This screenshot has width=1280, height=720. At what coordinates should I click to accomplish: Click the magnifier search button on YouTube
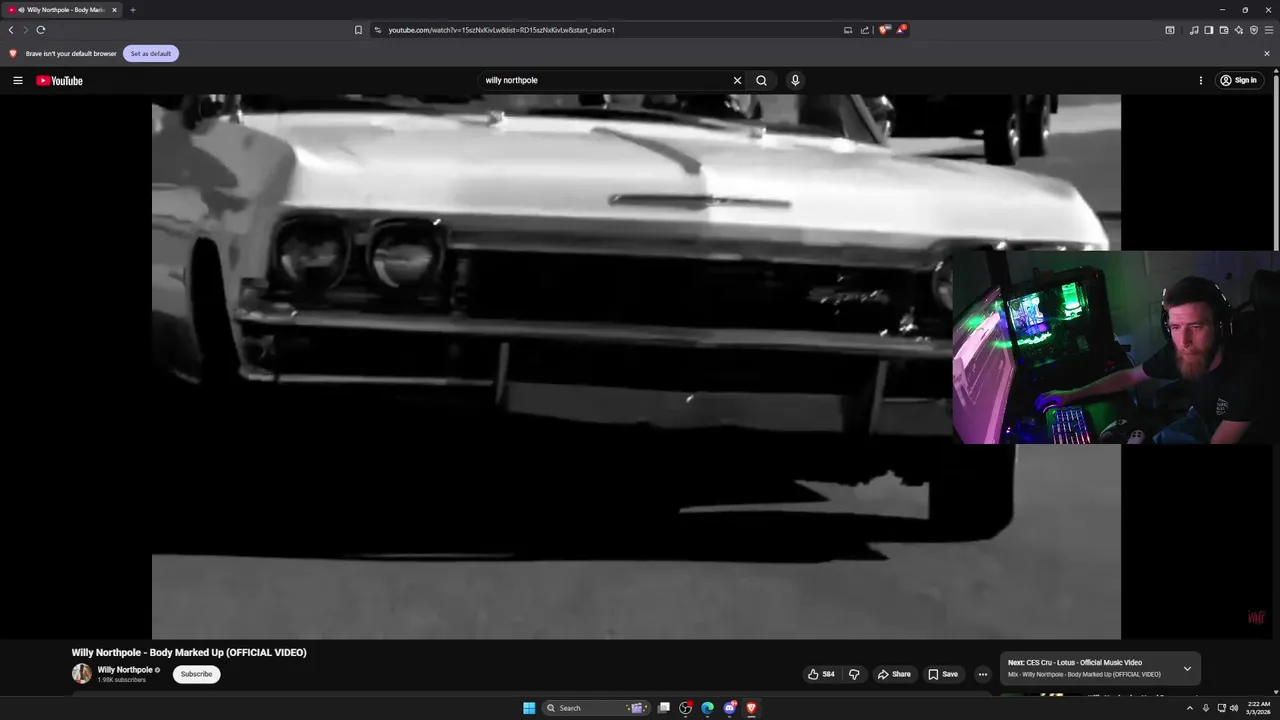point(761,80)
